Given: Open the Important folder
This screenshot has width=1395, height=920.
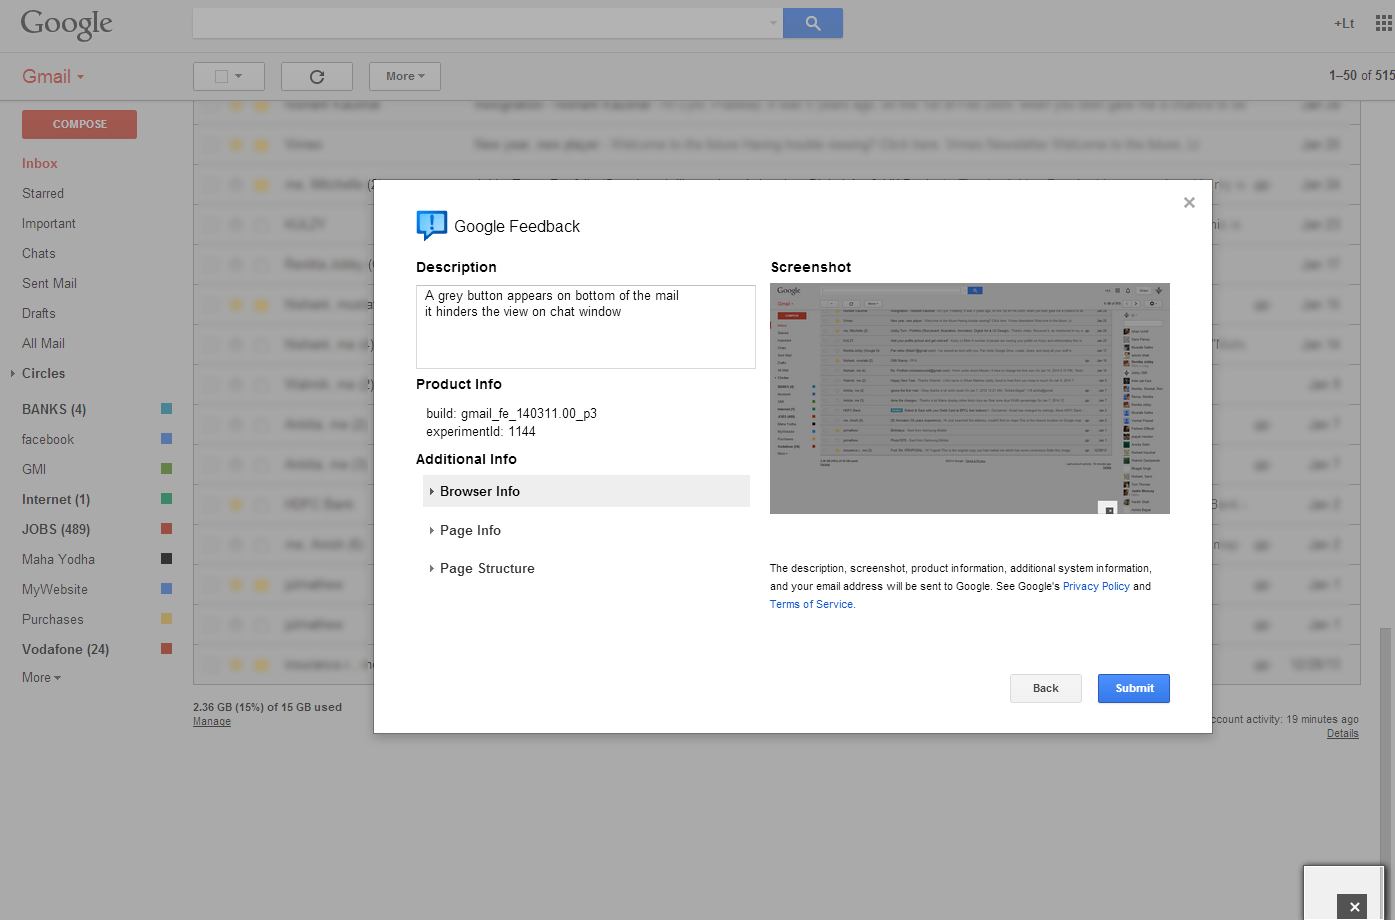Looking at the screenshot, I should click(49, 223).
